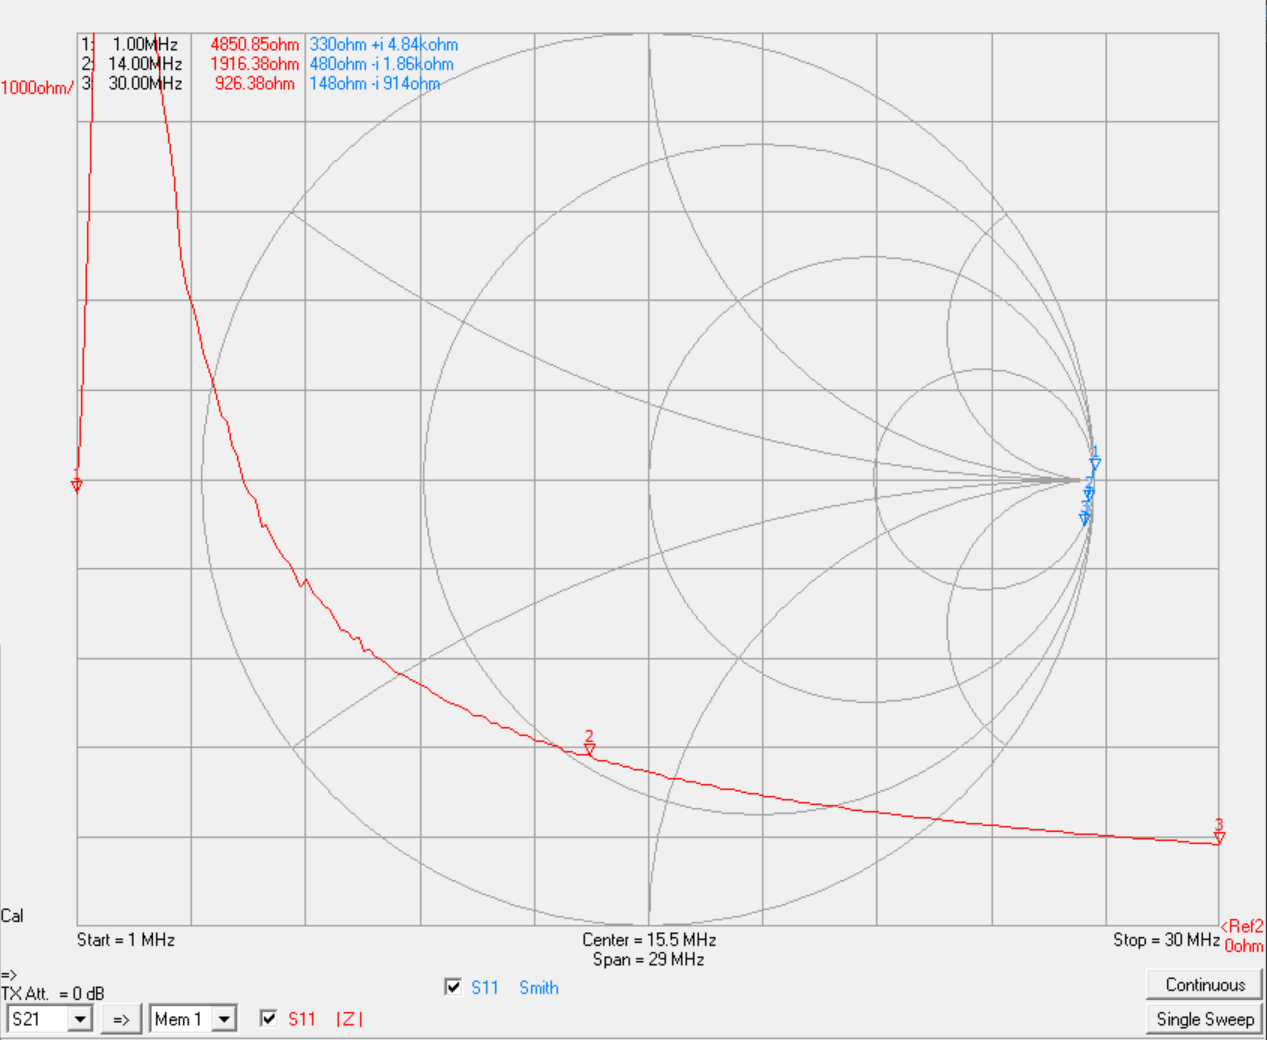Click marker 1 frequency 1.00MHz
The image size is (1267, 1040).
click(145, 45)
